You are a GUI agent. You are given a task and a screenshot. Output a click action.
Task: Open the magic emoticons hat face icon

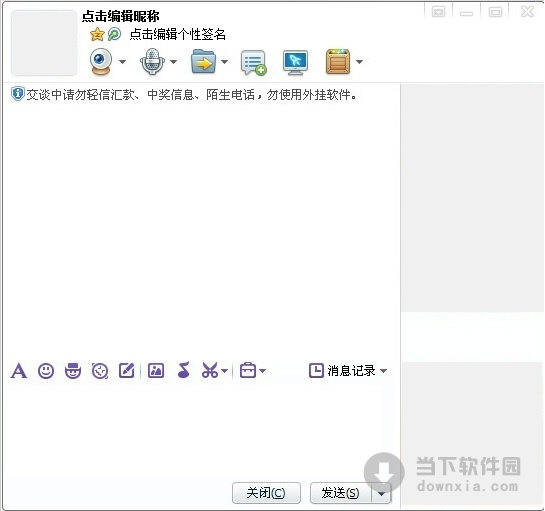tap(73, 371)
